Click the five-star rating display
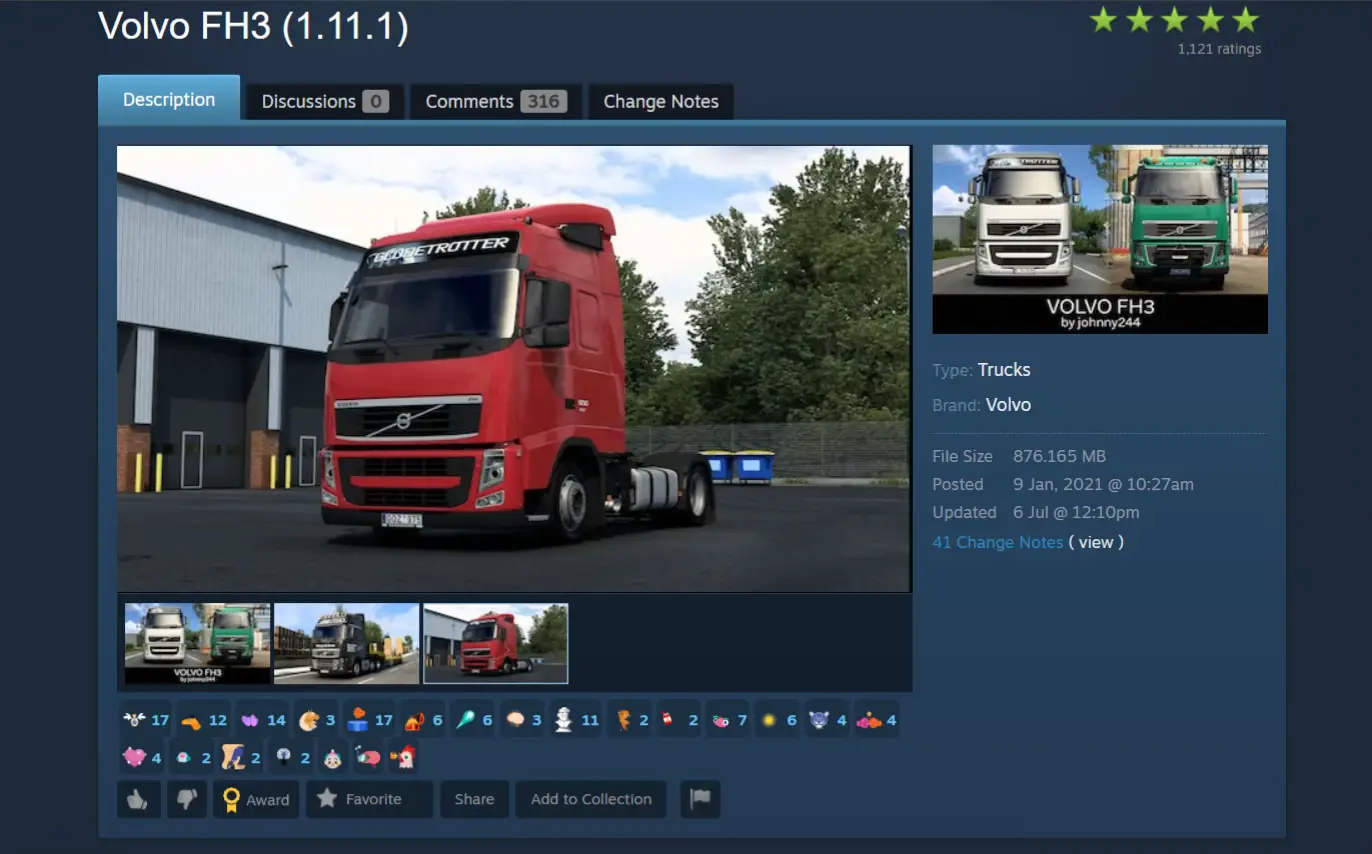This screenshot has height=854, width=1372. pos(1175,20)
